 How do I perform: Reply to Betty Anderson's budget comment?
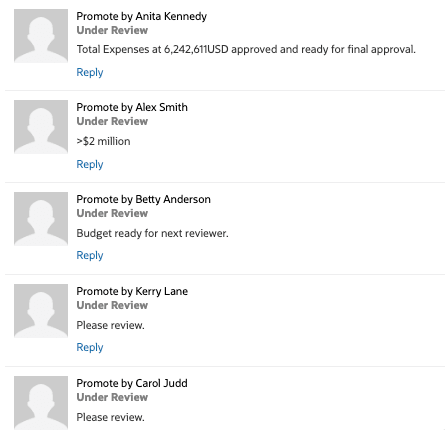click(x=90, y=255)
